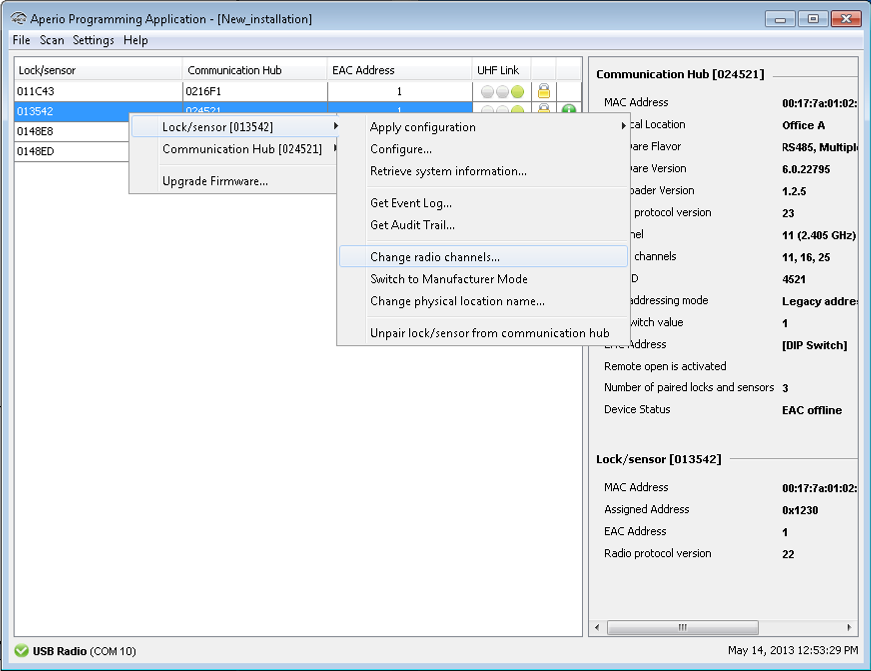Click the UHF Link column header
Viewport: 871px width, 671px height.
pyautogui.click(x=502, y=70)
